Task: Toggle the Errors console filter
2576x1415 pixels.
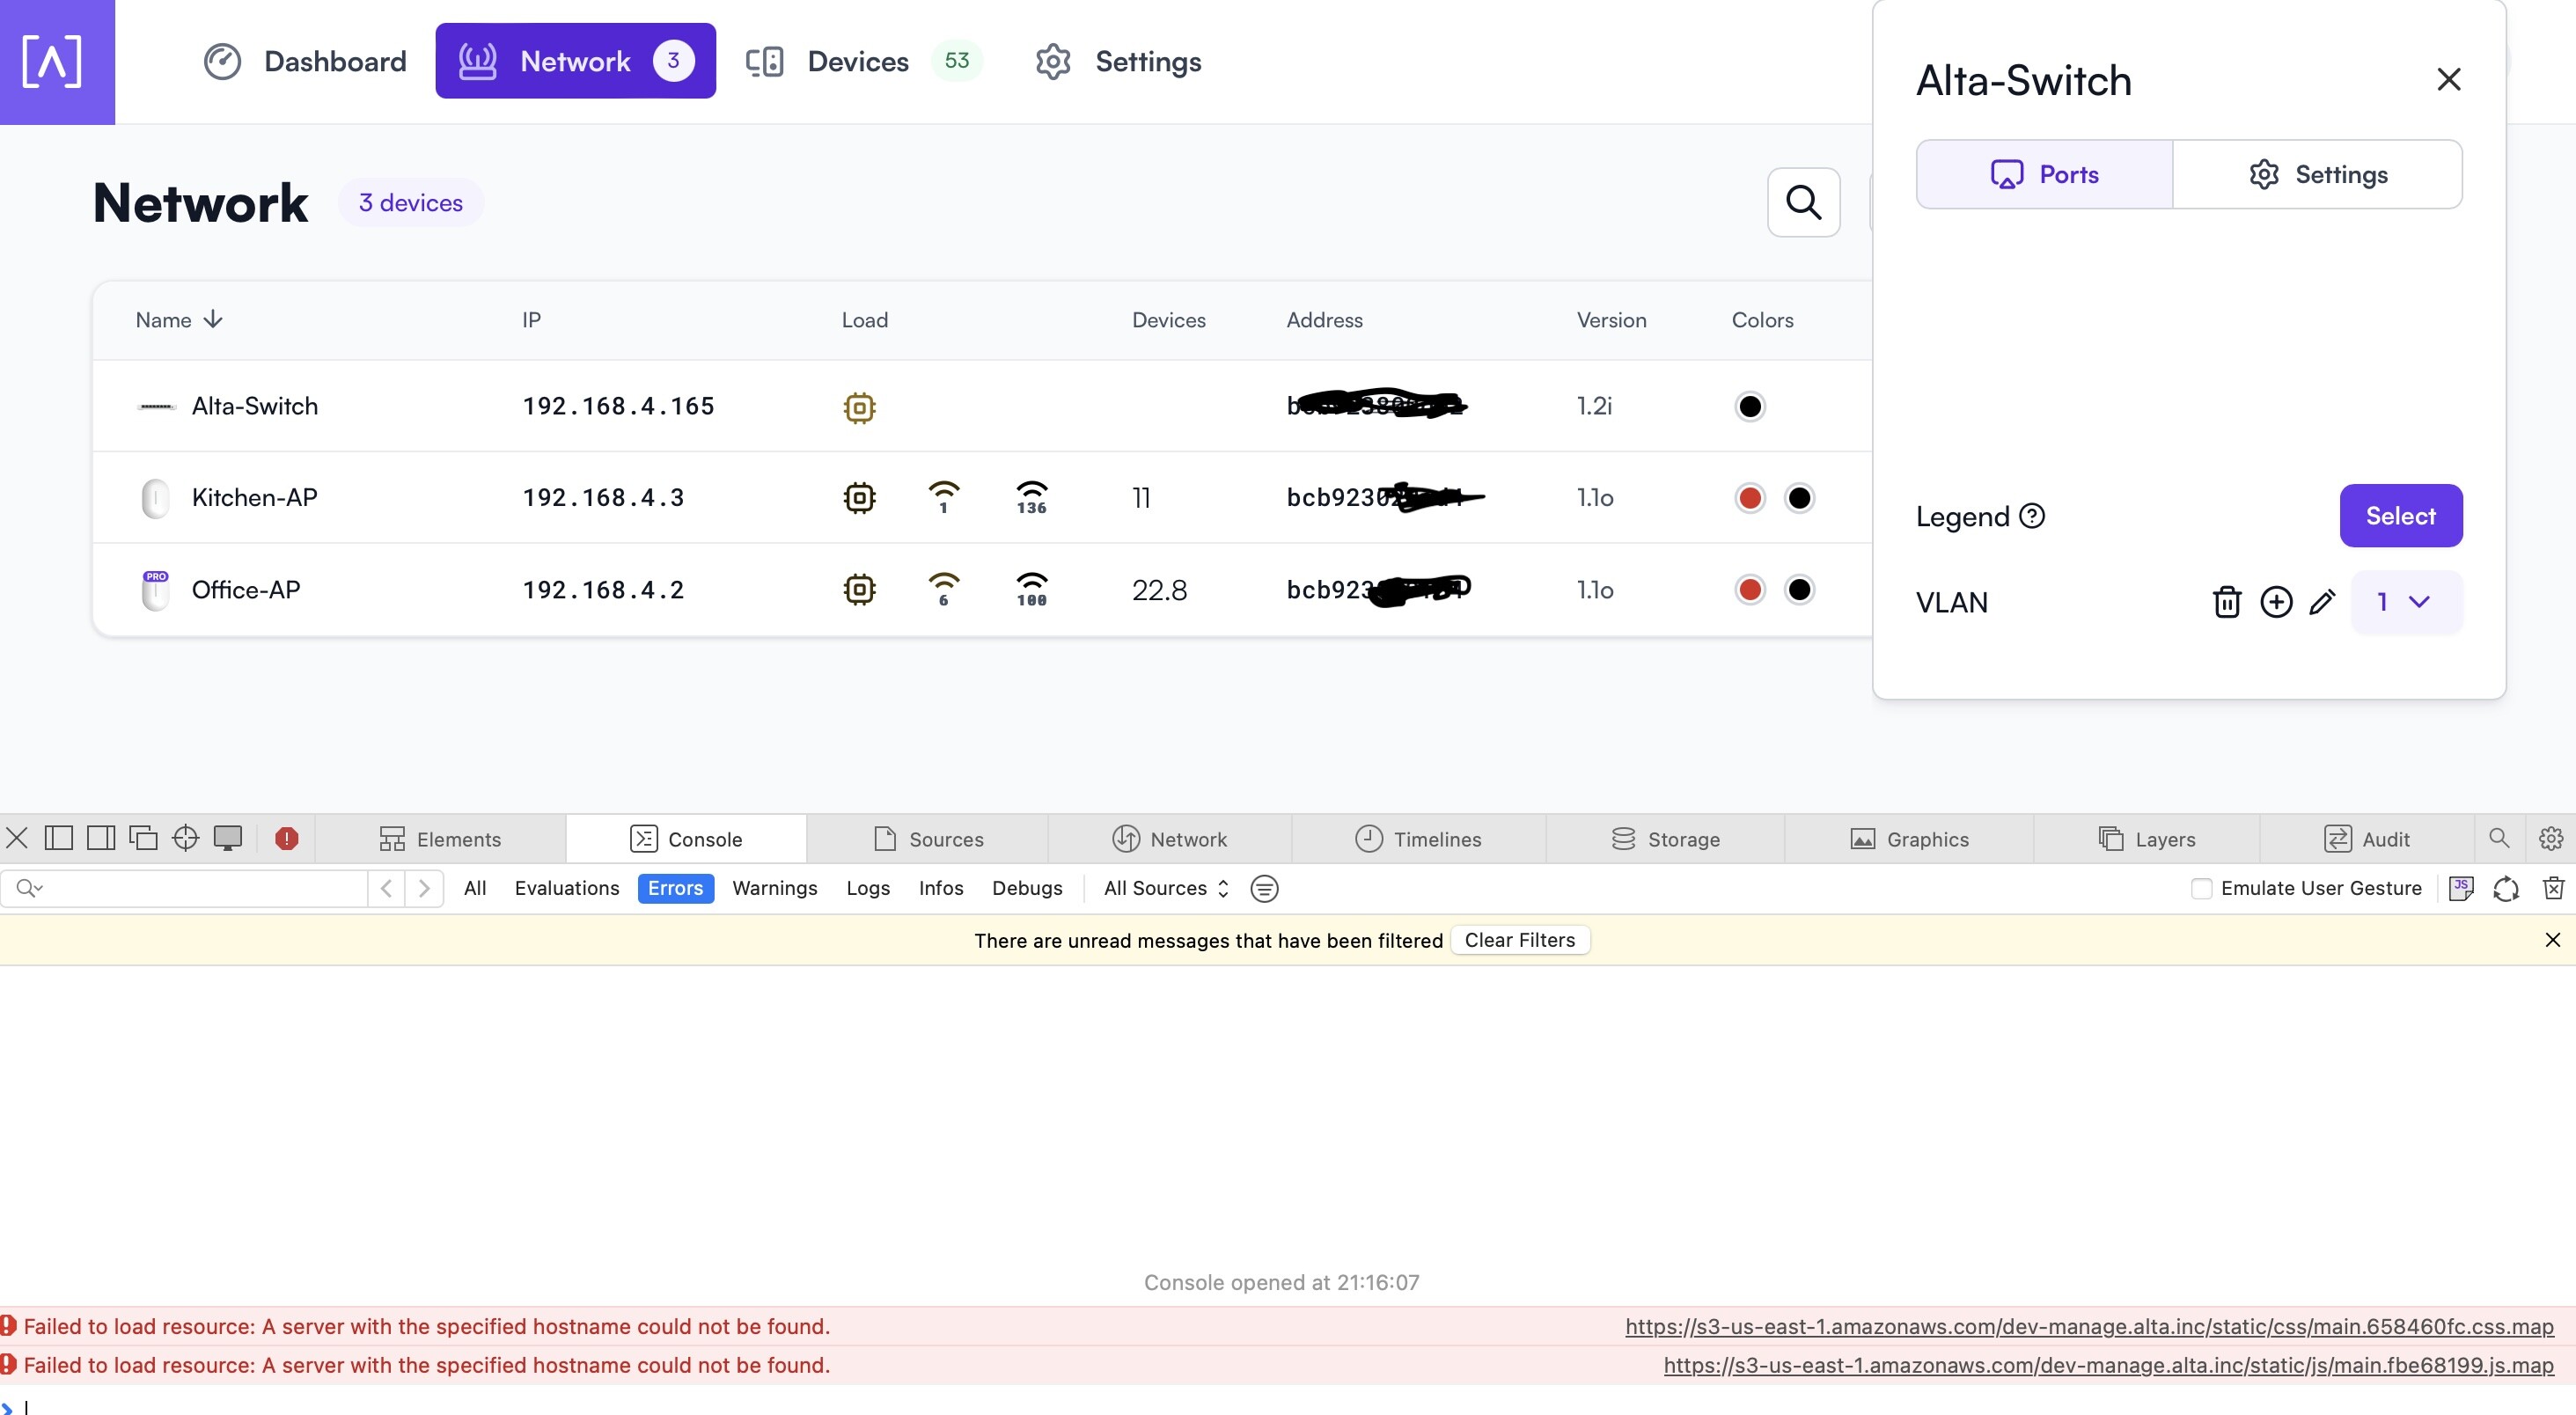Action: coord(675,888)
